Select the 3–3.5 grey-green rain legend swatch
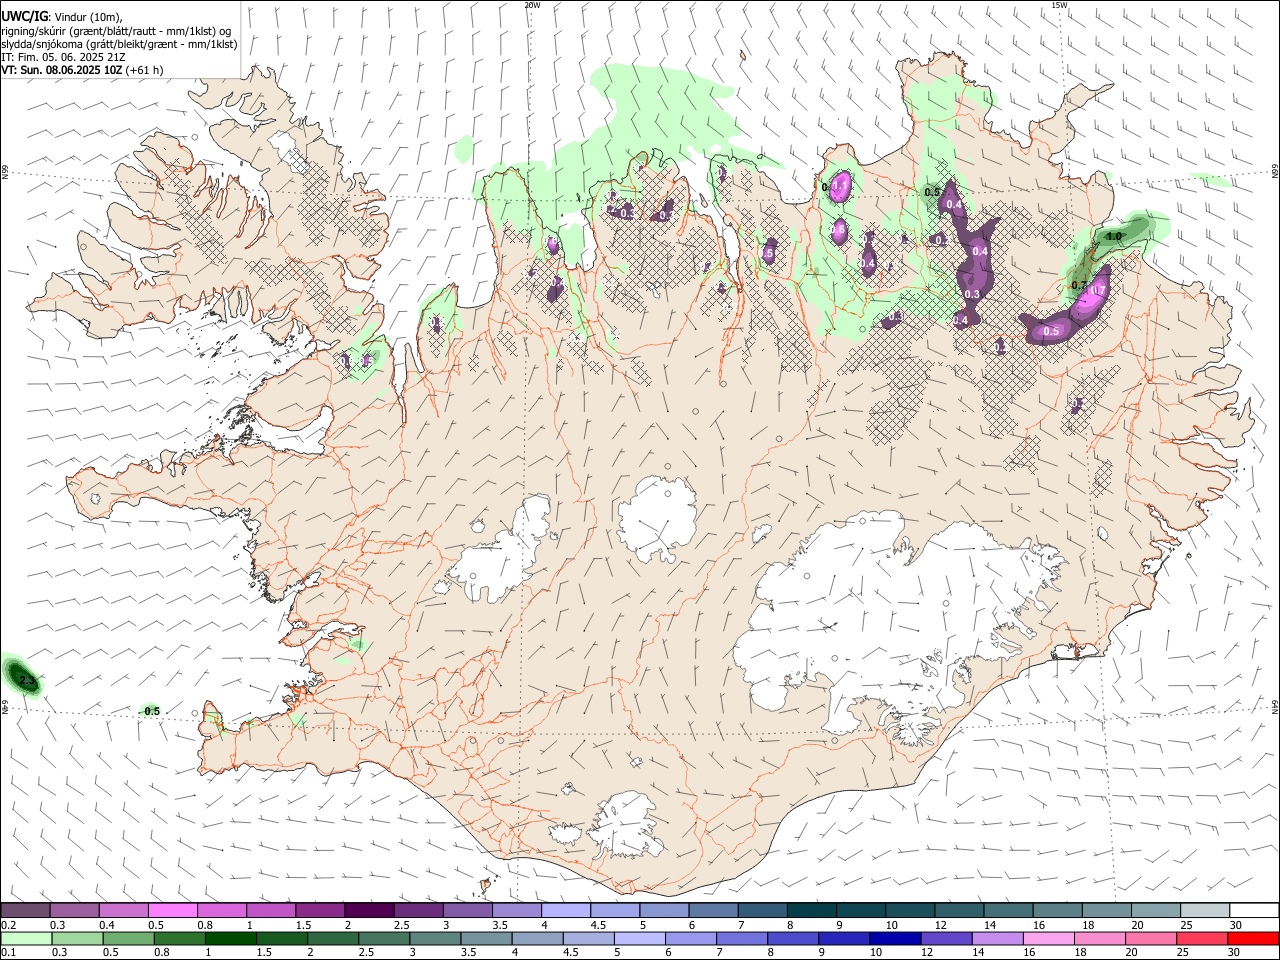1280x960 pixels. (x=435, y=939)
